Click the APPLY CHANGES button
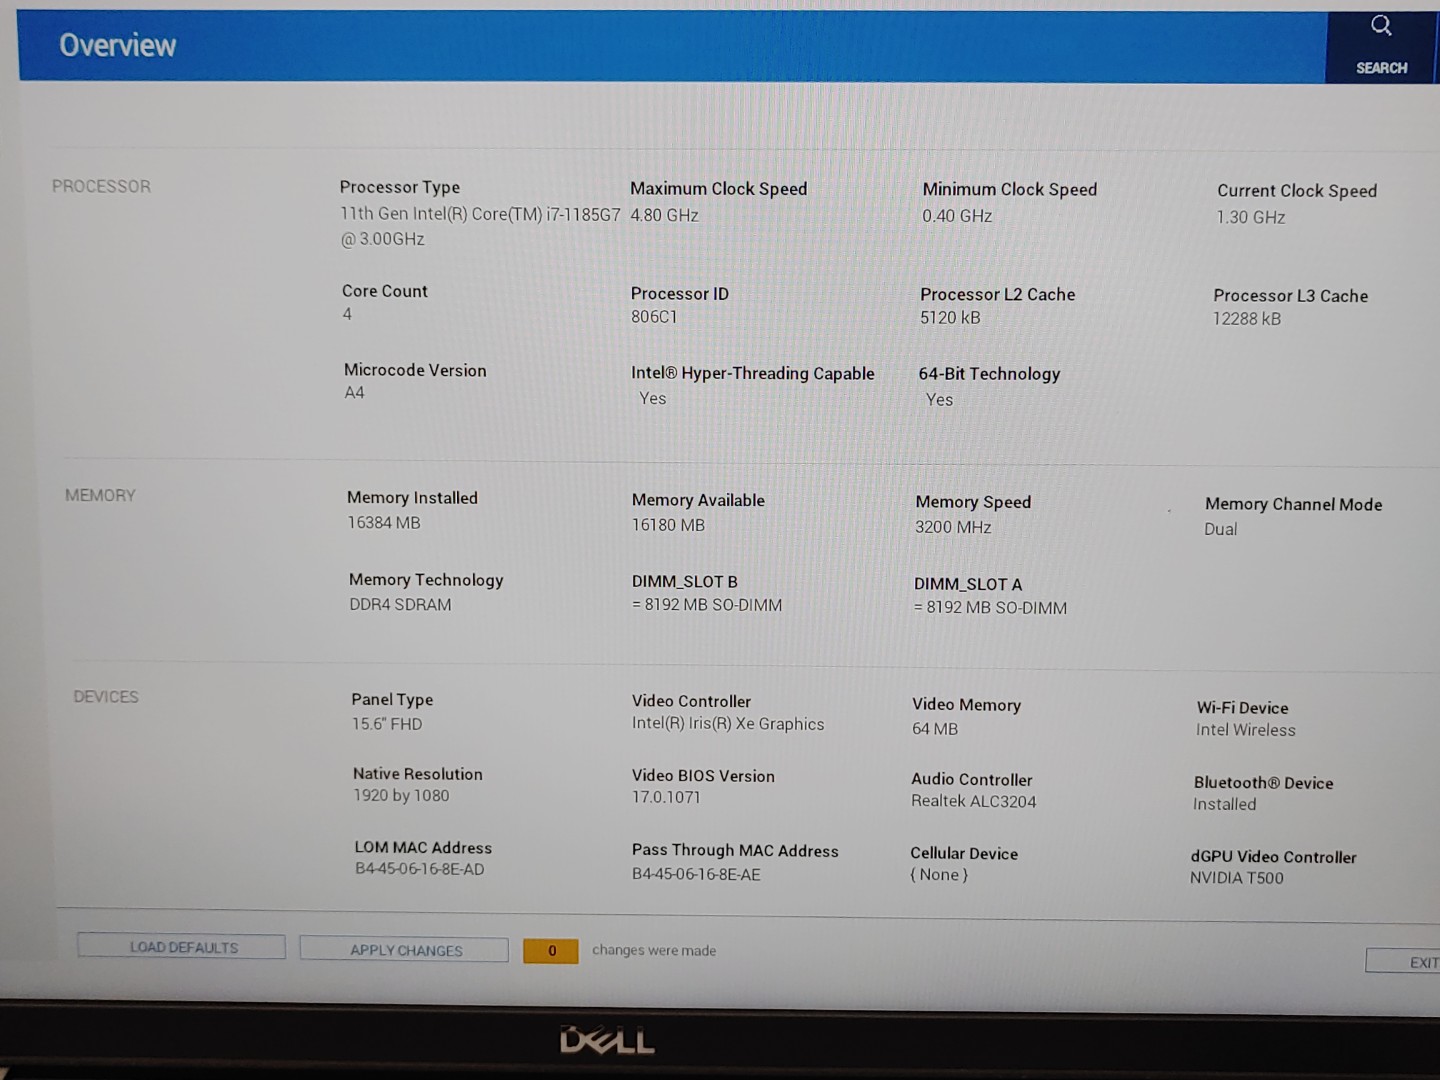The image size is (1440, 1080). pos(405,950)
